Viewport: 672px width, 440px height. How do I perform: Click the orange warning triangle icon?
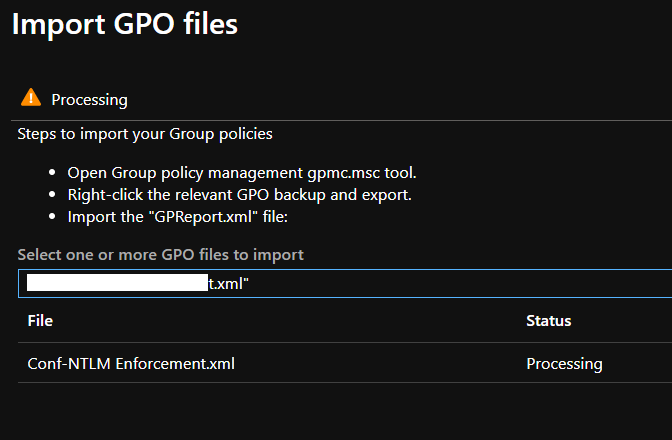31,98
